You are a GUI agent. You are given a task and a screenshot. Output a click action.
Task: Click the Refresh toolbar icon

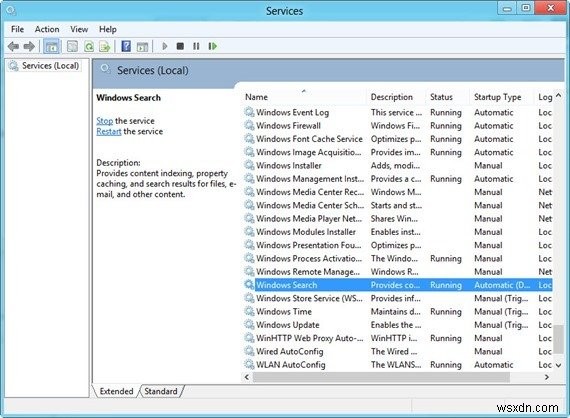coord(89,46)
